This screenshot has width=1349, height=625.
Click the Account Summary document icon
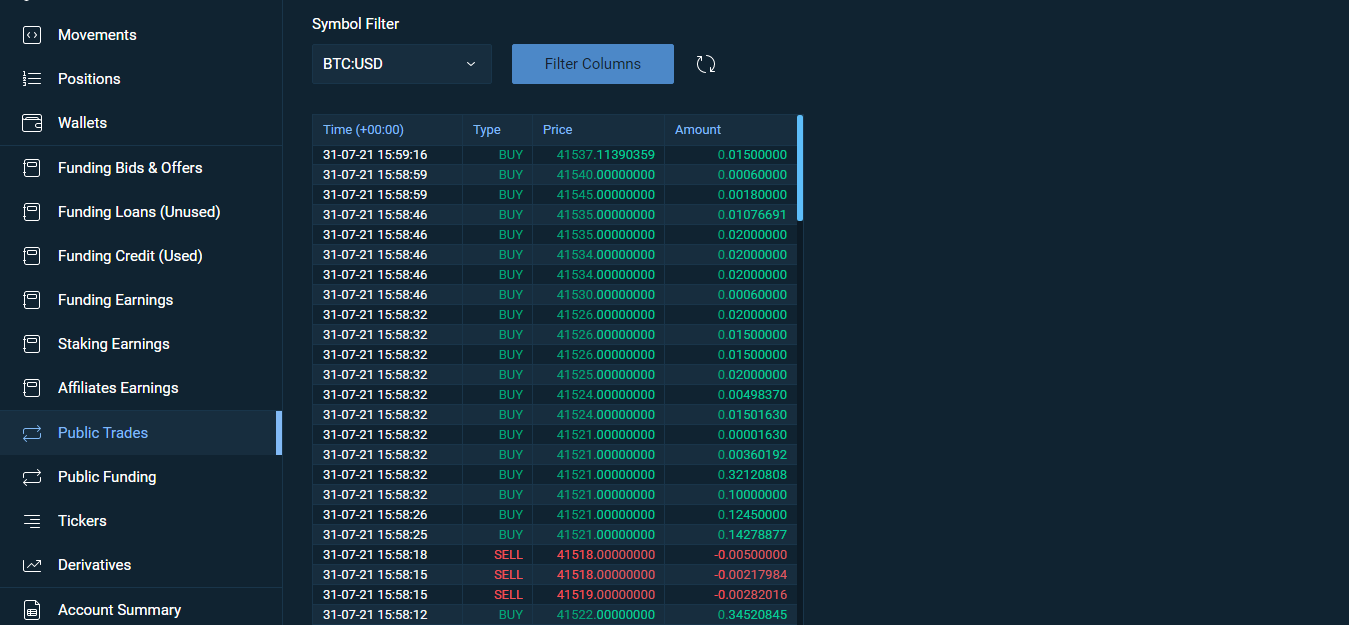[x=32, y=610]
